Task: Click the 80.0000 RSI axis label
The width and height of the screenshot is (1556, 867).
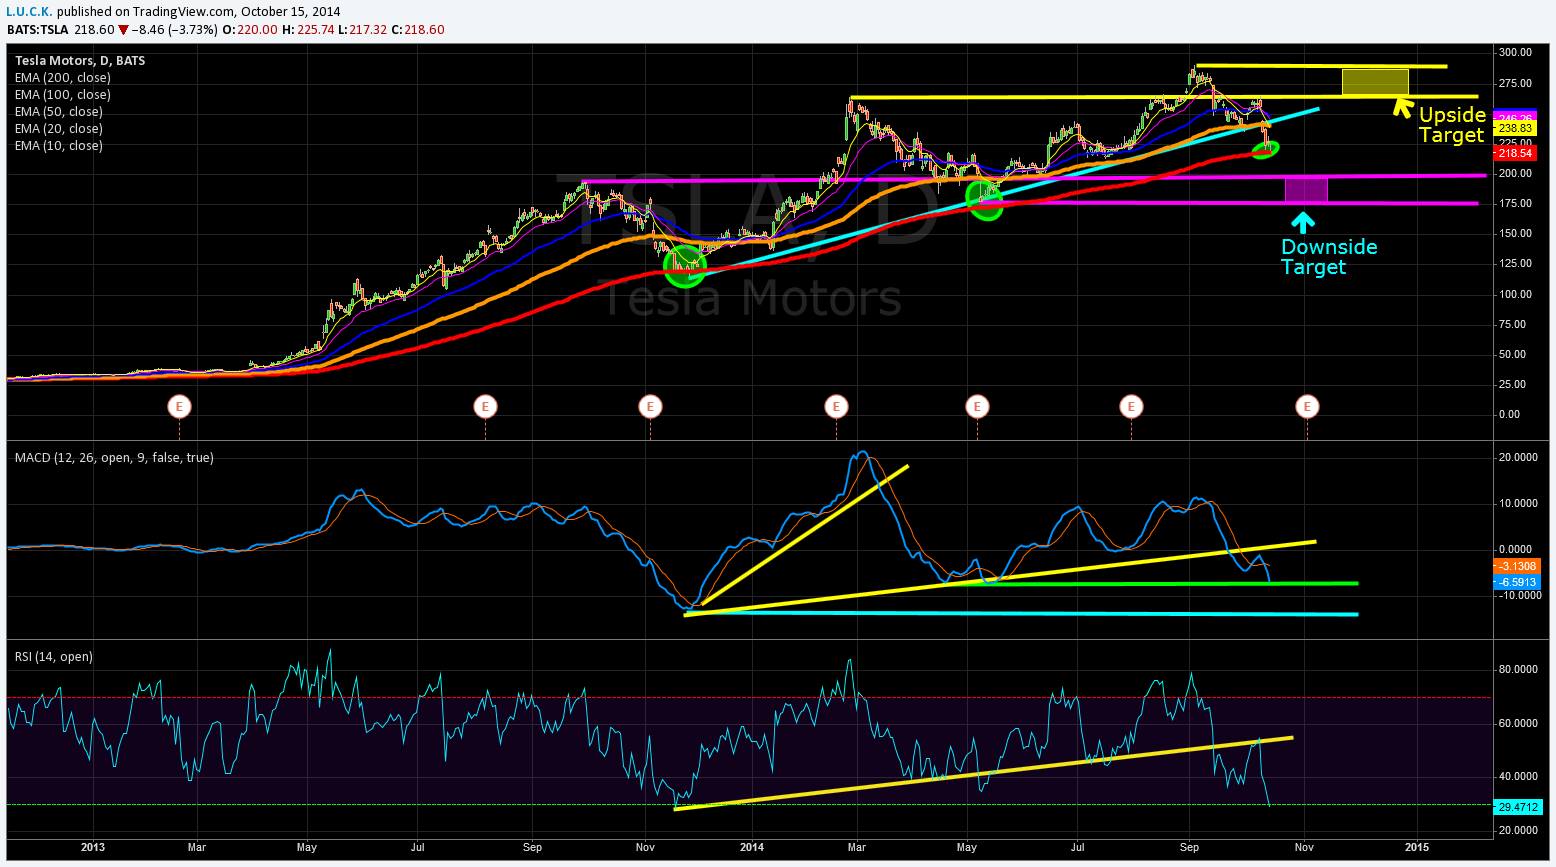Action: [x=1518, y=669]
